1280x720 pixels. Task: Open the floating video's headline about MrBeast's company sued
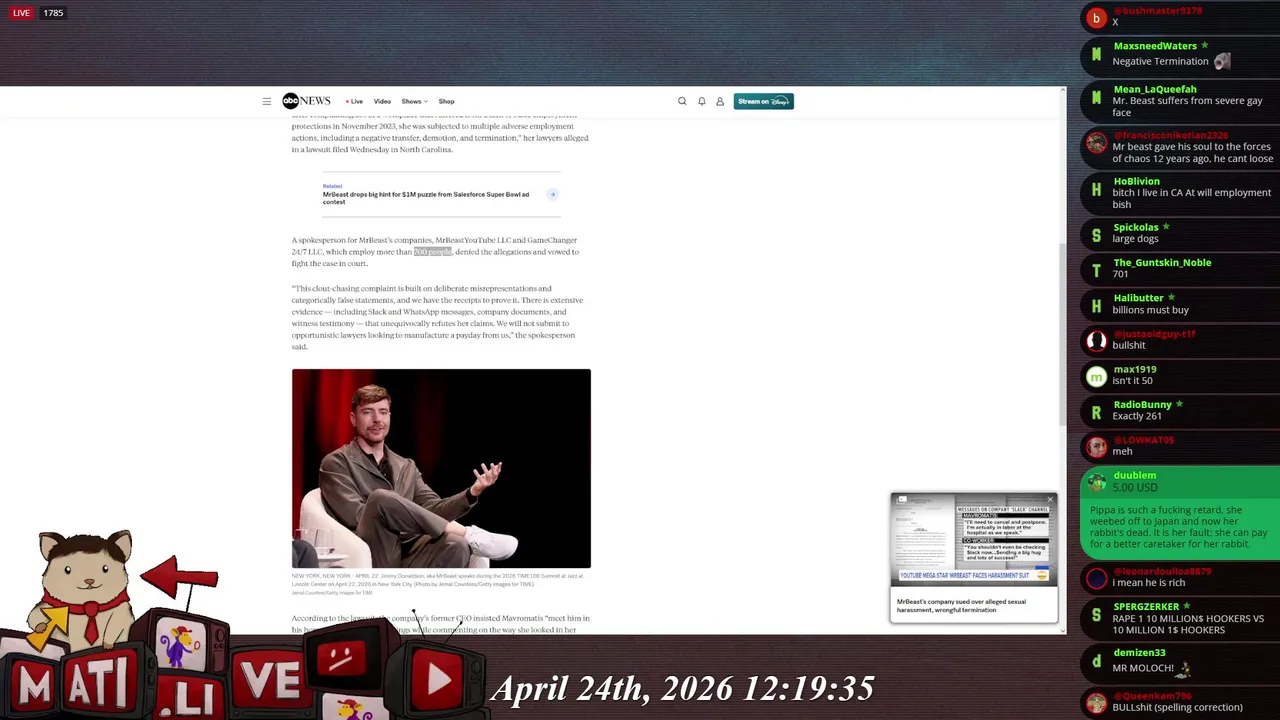click(961, 605)
